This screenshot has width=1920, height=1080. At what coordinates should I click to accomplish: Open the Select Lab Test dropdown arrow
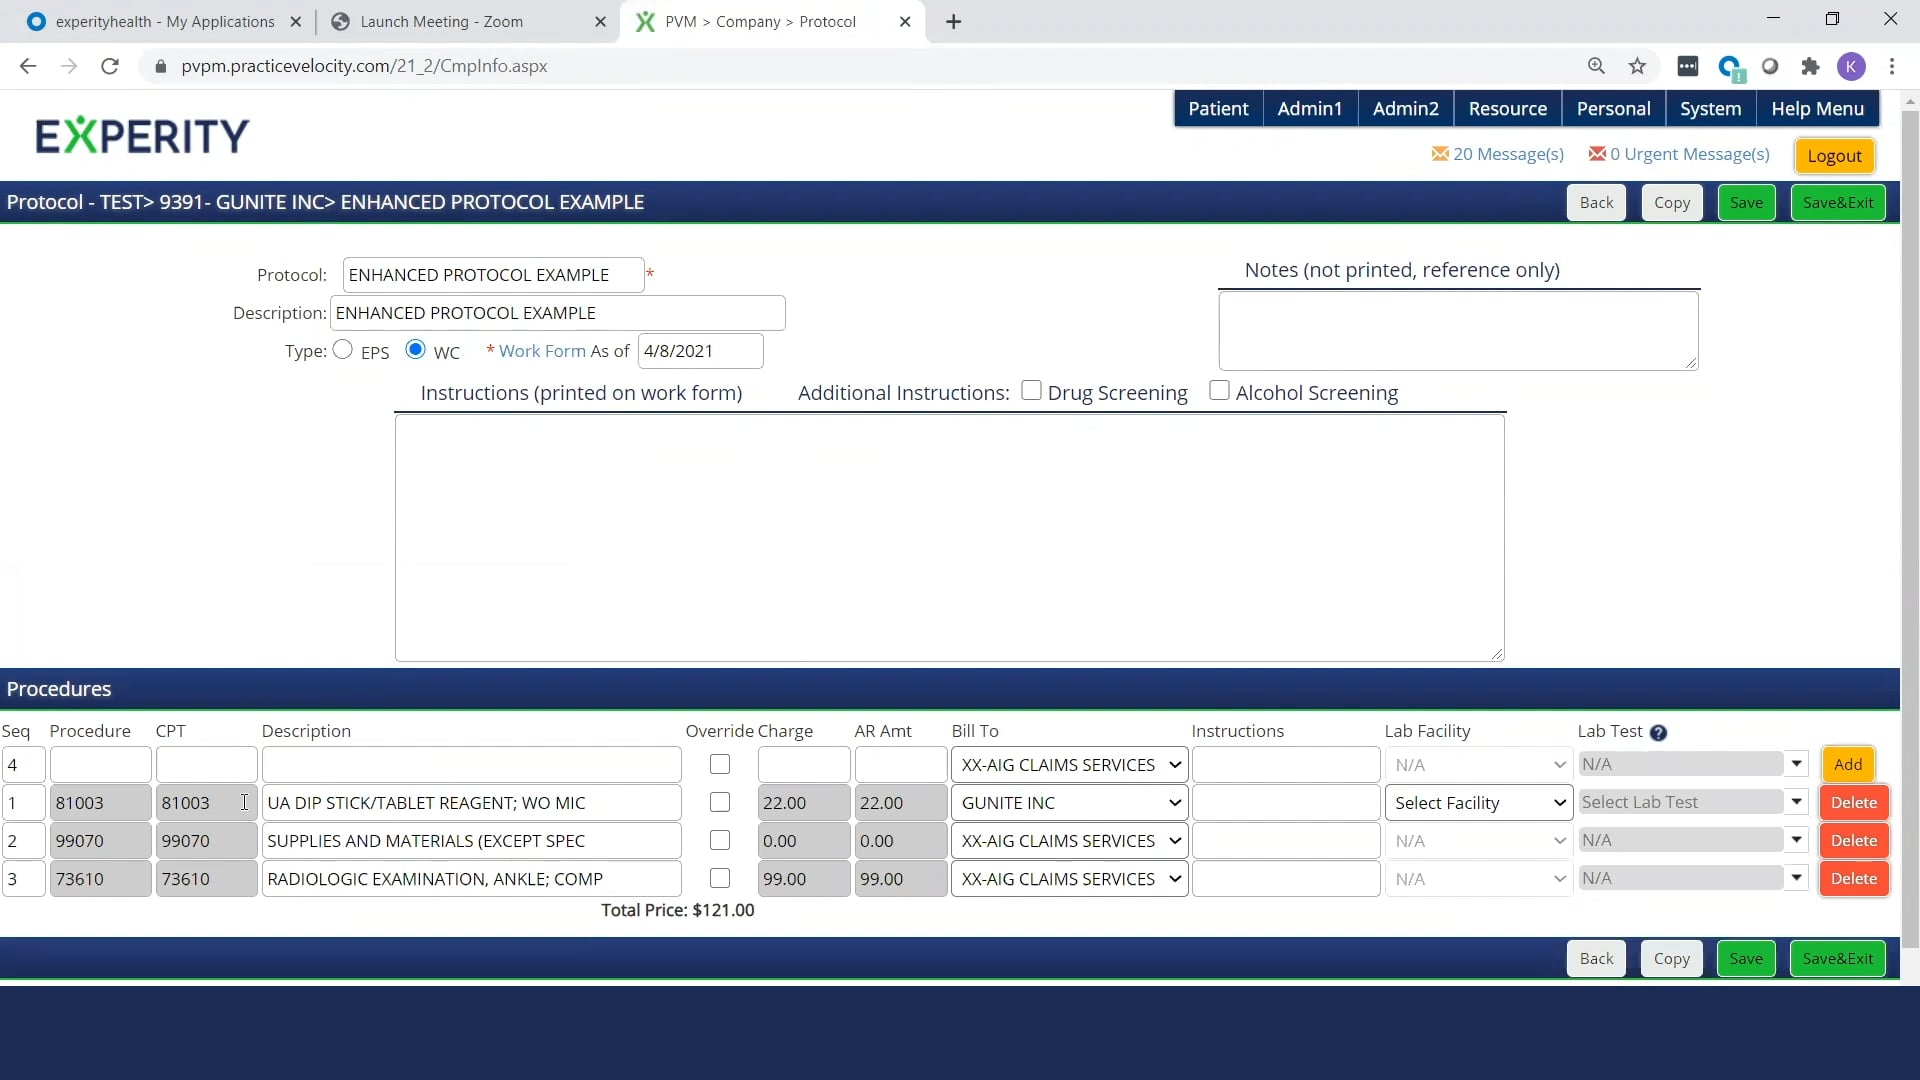pyautogui.click(x=1796, y=802)
